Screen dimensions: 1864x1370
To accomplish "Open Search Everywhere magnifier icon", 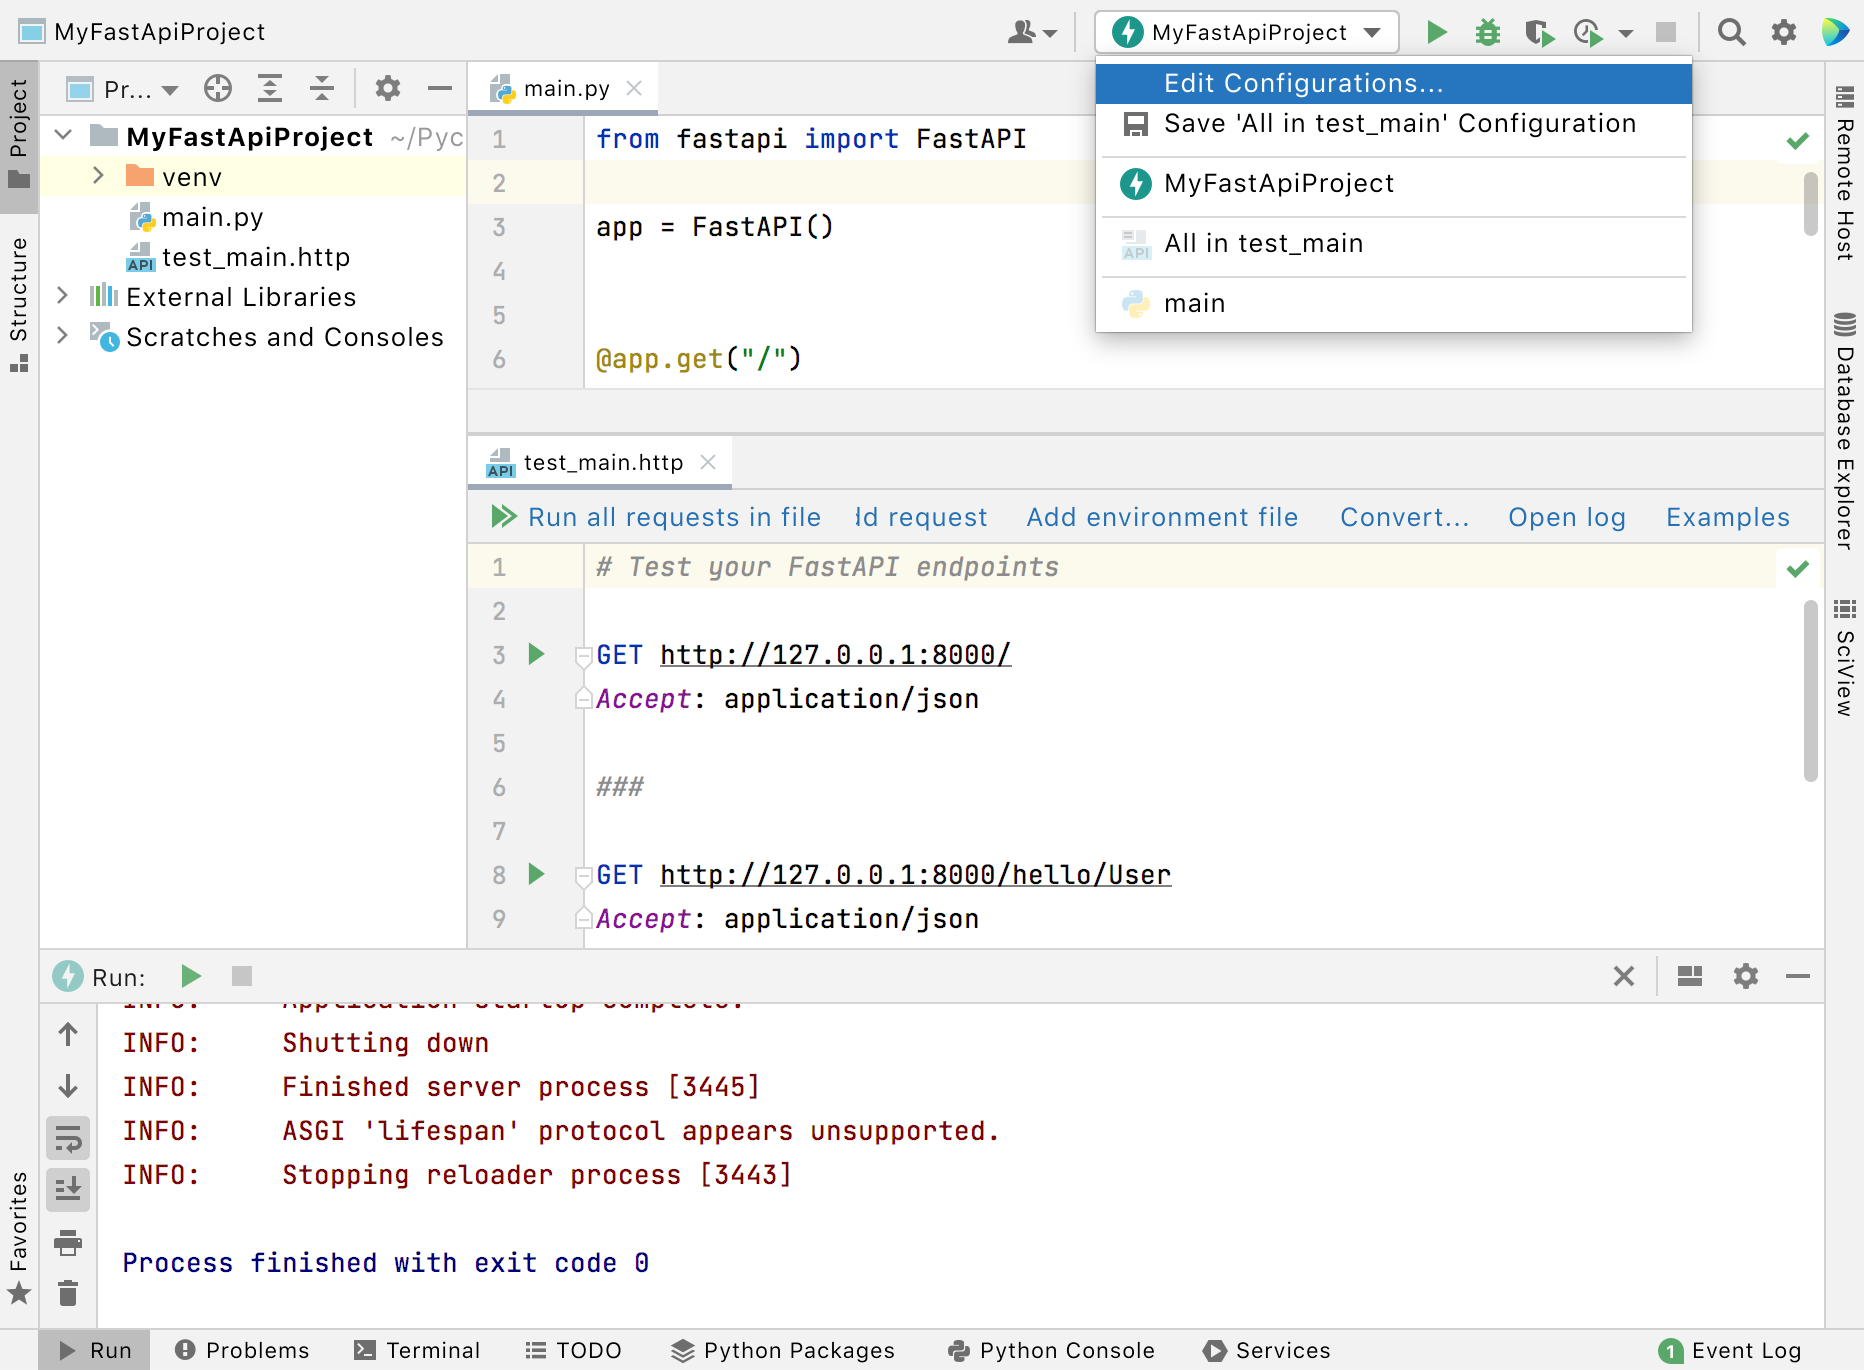I will [1731, 32].
